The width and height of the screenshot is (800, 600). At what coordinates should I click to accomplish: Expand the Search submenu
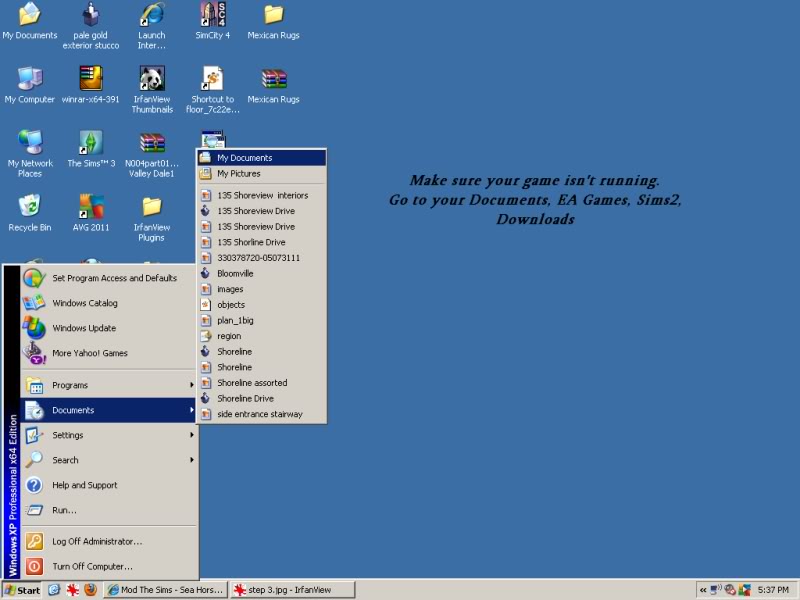coord(108,460)
